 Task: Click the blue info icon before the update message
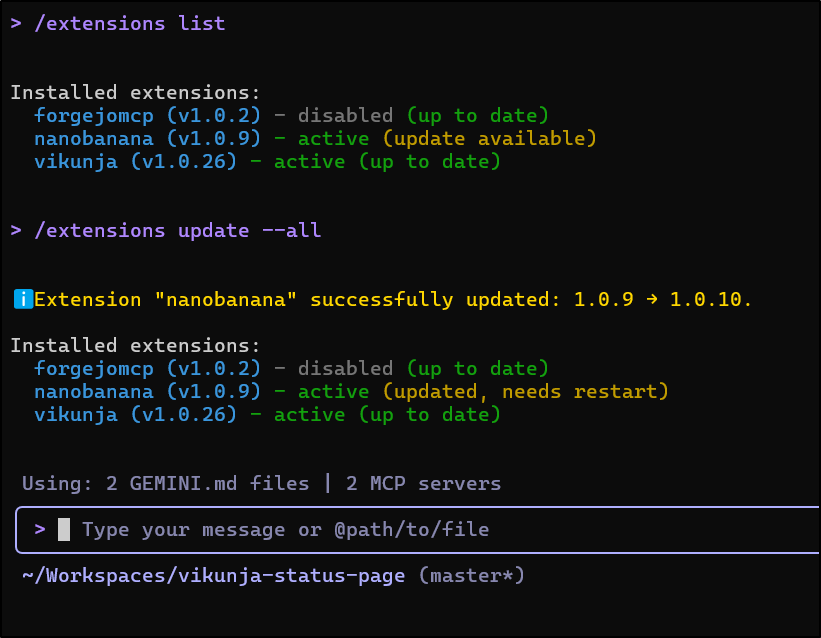click(23, 299)
